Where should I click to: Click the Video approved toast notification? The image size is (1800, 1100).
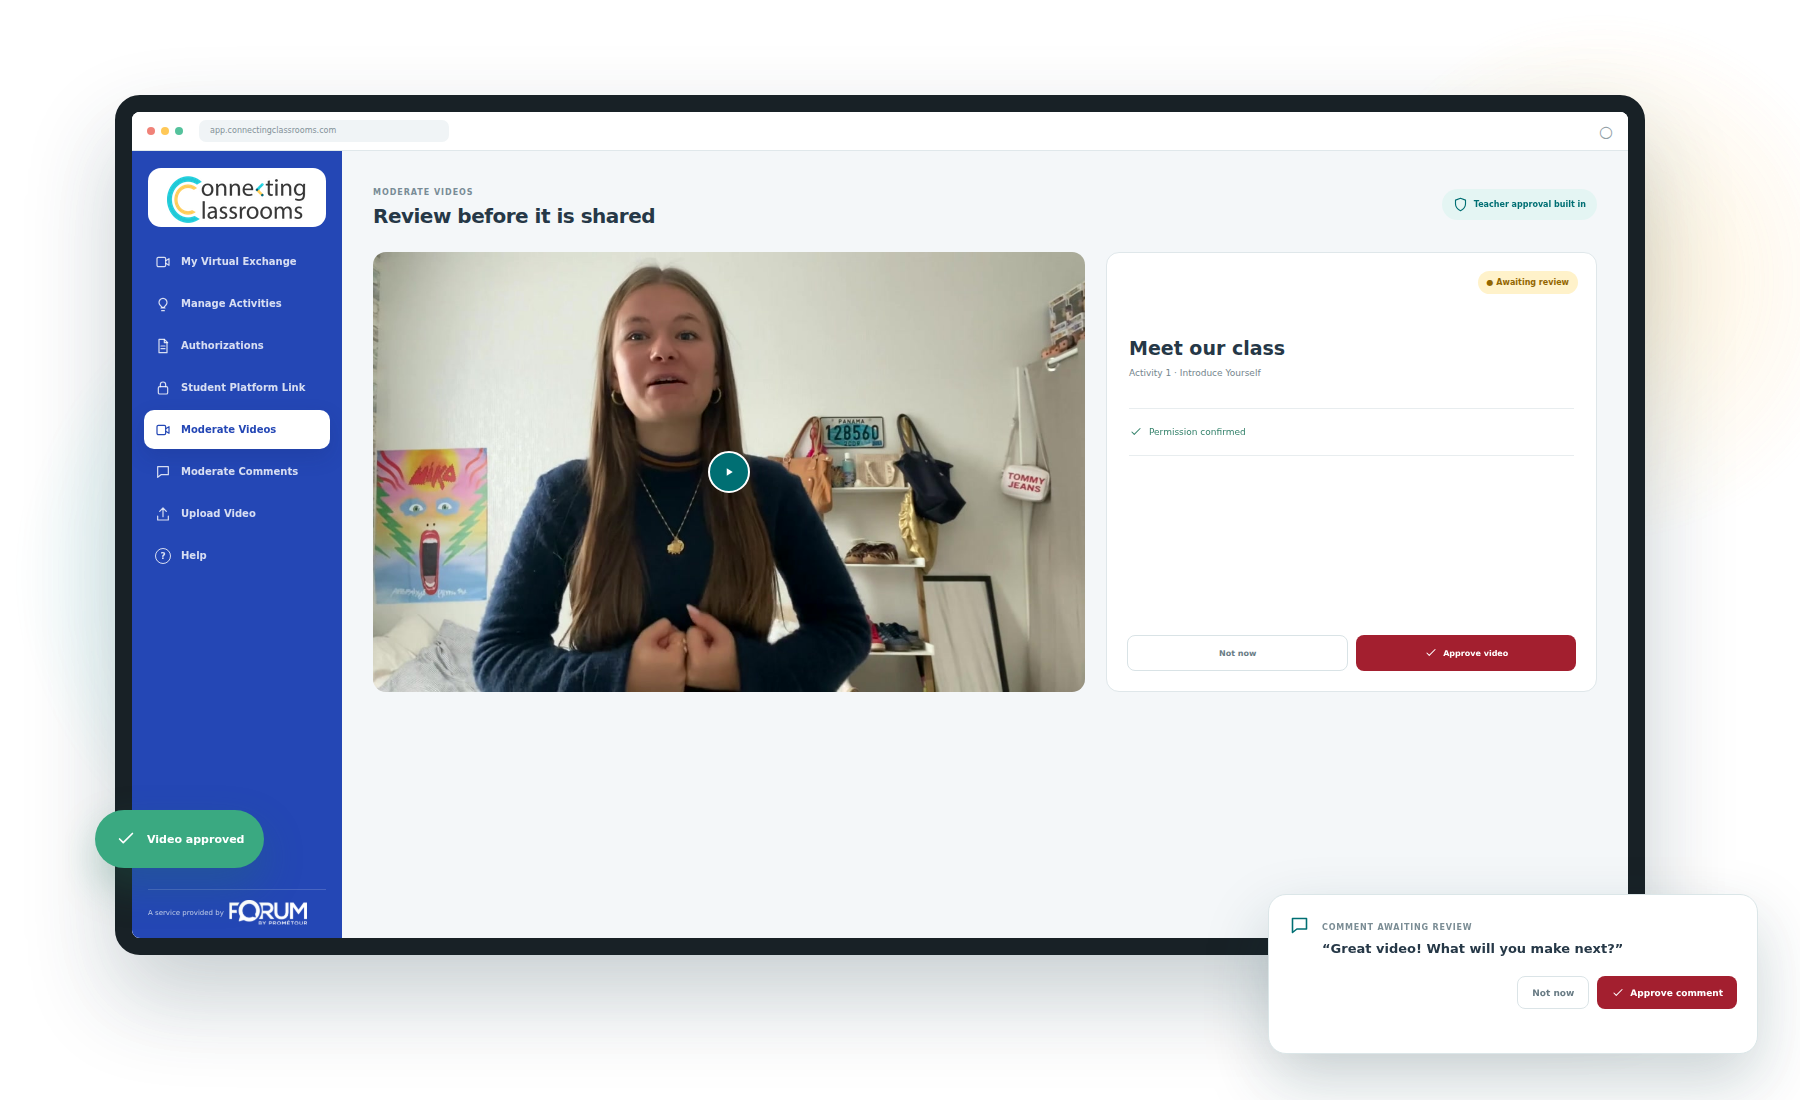tap(180, 839)
